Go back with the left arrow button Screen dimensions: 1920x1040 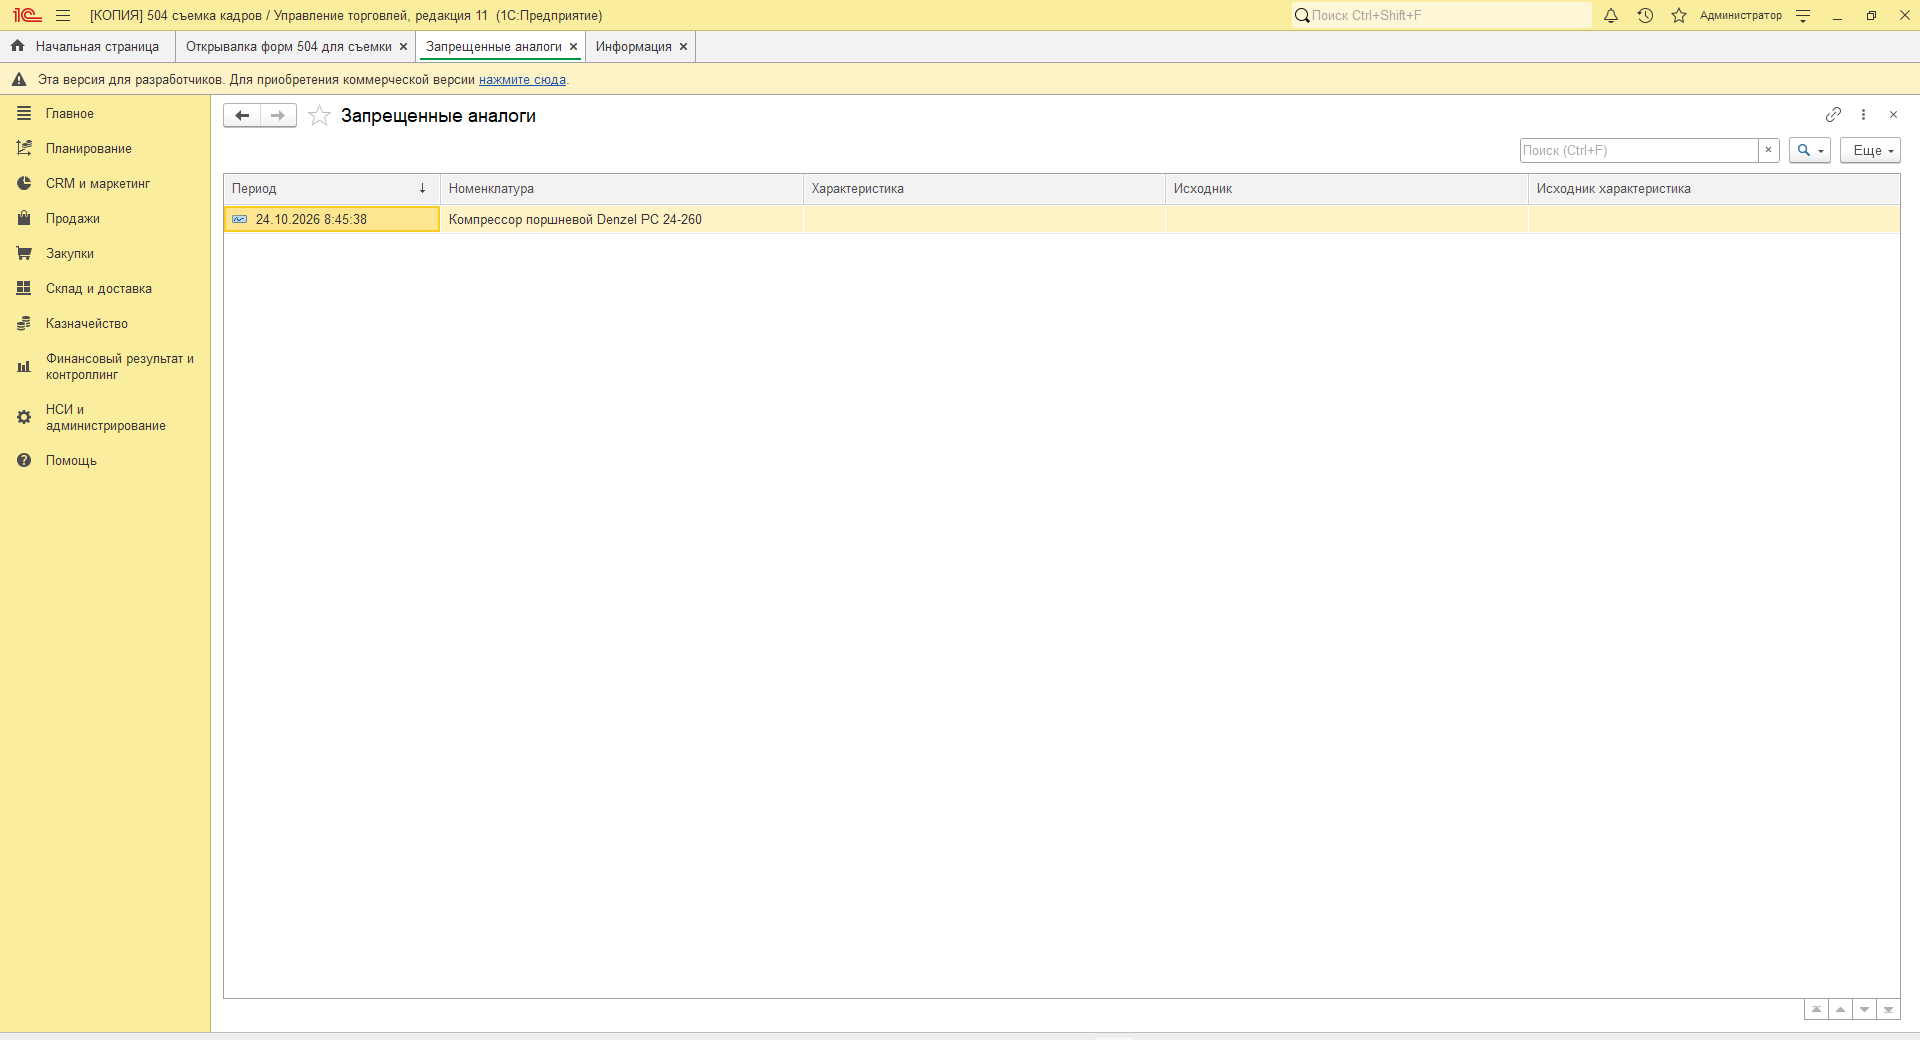241,116
